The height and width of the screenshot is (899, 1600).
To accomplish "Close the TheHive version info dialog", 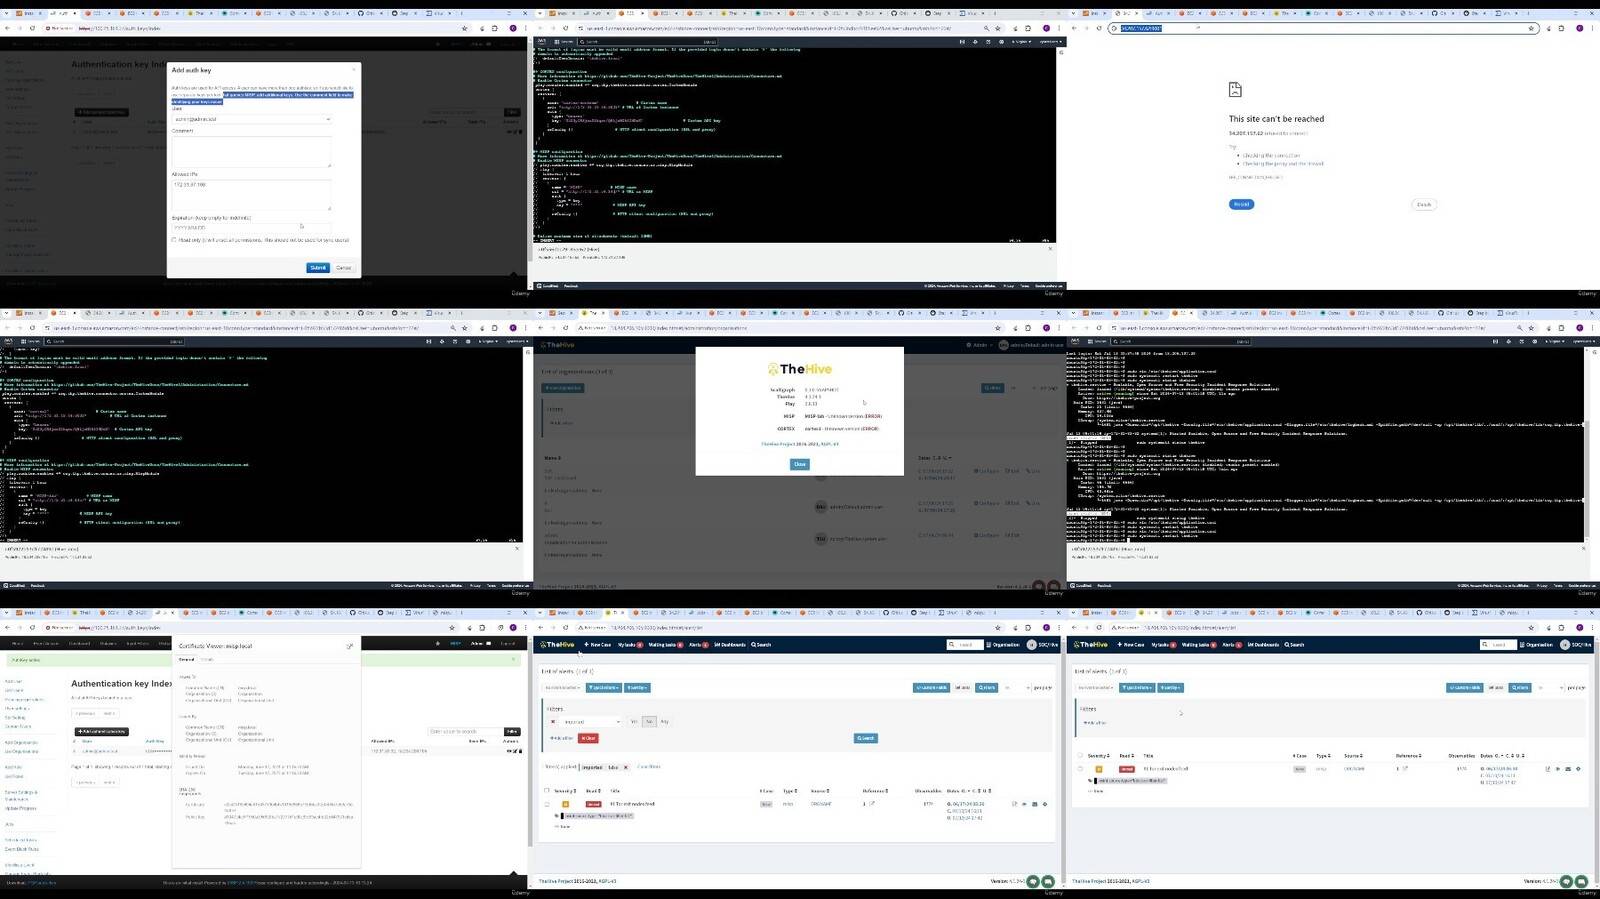I will point(799,464).
